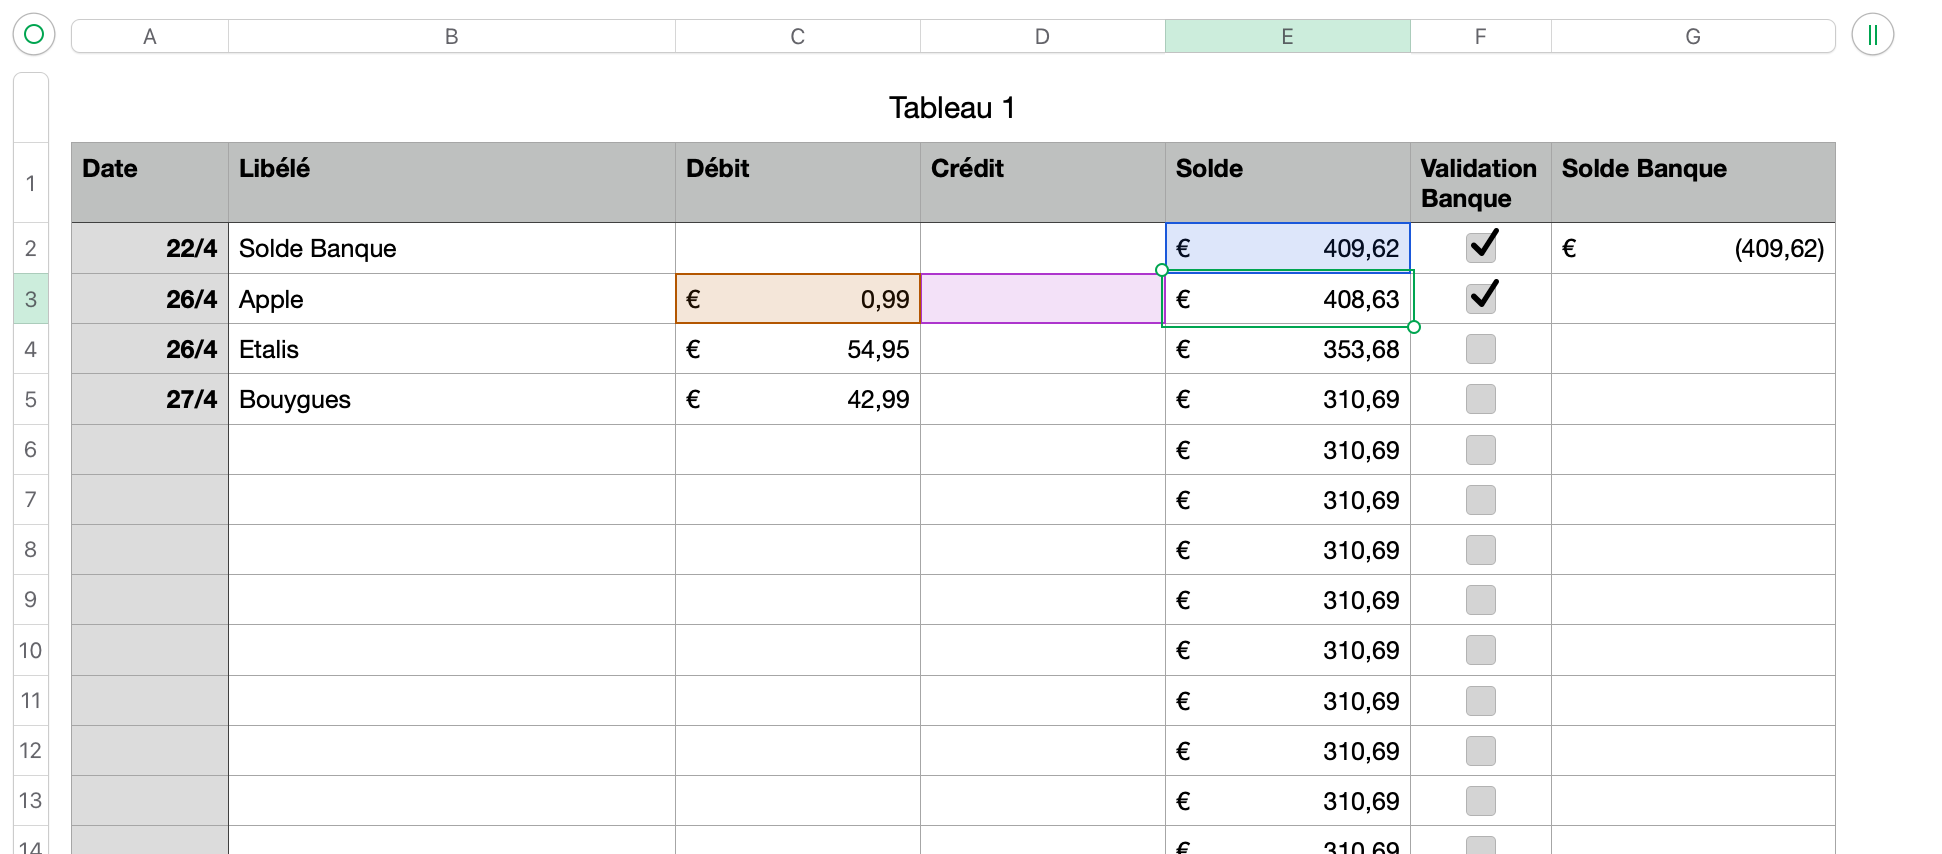1942x854 pixels.
Task: Click the selection handle below cell 408,63
Action: point(1414,327)
